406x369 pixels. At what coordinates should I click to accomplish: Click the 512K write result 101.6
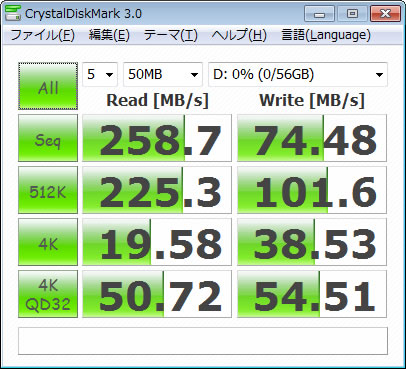click(x=312, y=190)
